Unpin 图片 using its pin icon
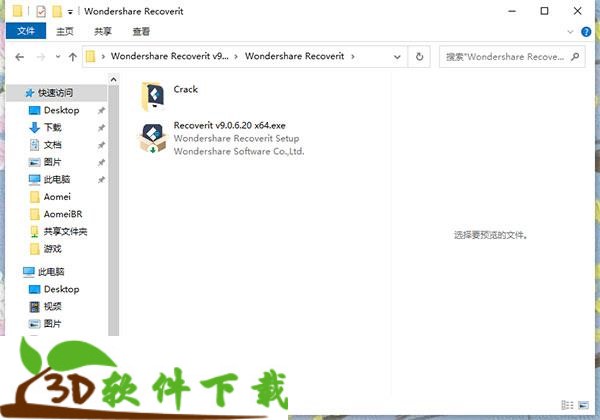Image resolution: width=600 pixels, height=420 pixels. (101, 163)
